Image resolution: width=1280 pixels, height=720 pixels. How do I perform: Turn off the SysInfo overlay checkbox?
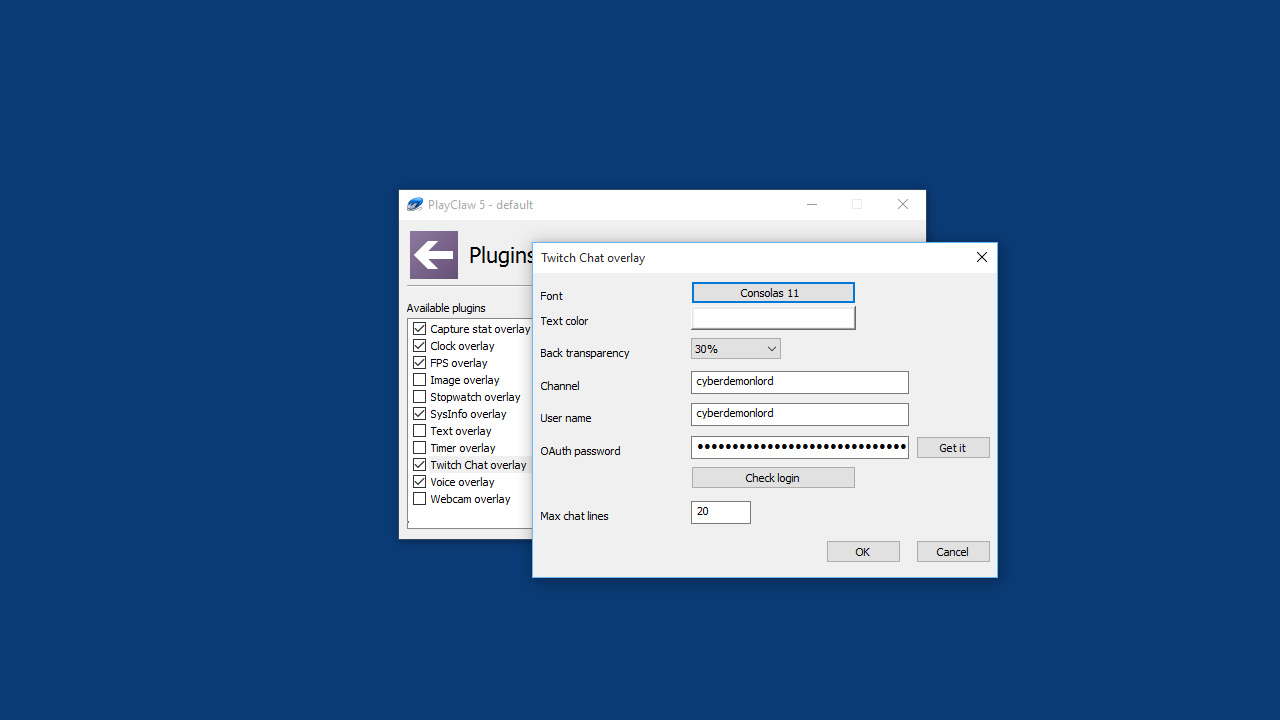pyautogui.click(x=420, y=414)
